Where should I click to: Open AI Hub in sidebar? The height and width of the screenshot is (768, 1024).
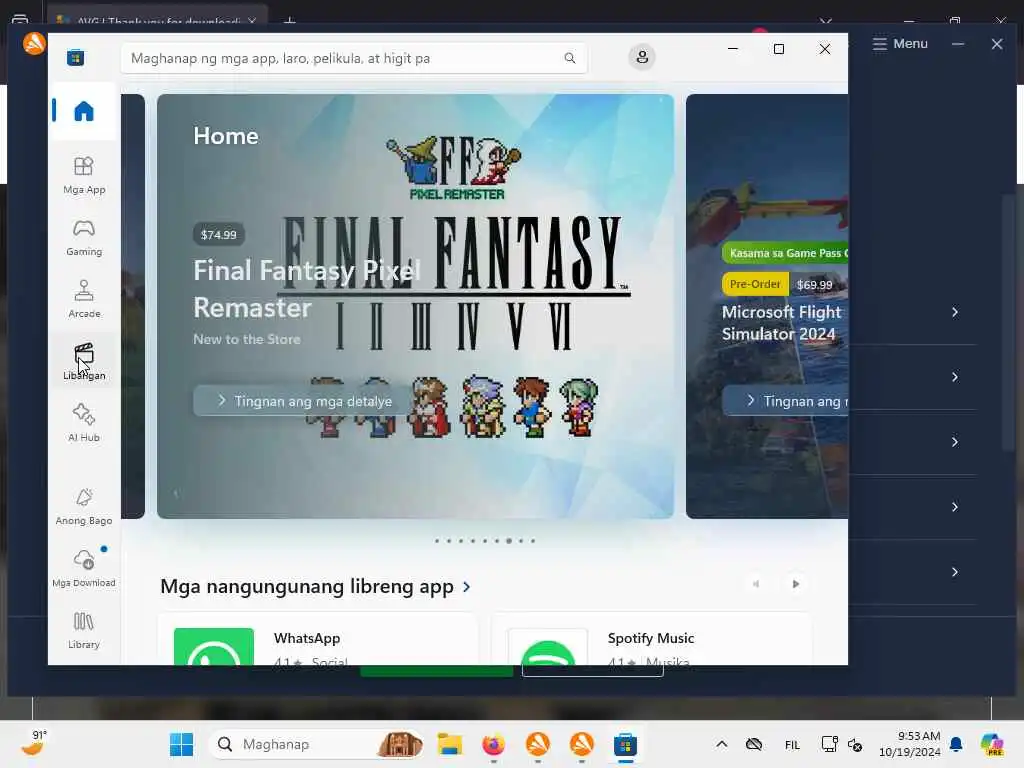[x=84, y=423]
